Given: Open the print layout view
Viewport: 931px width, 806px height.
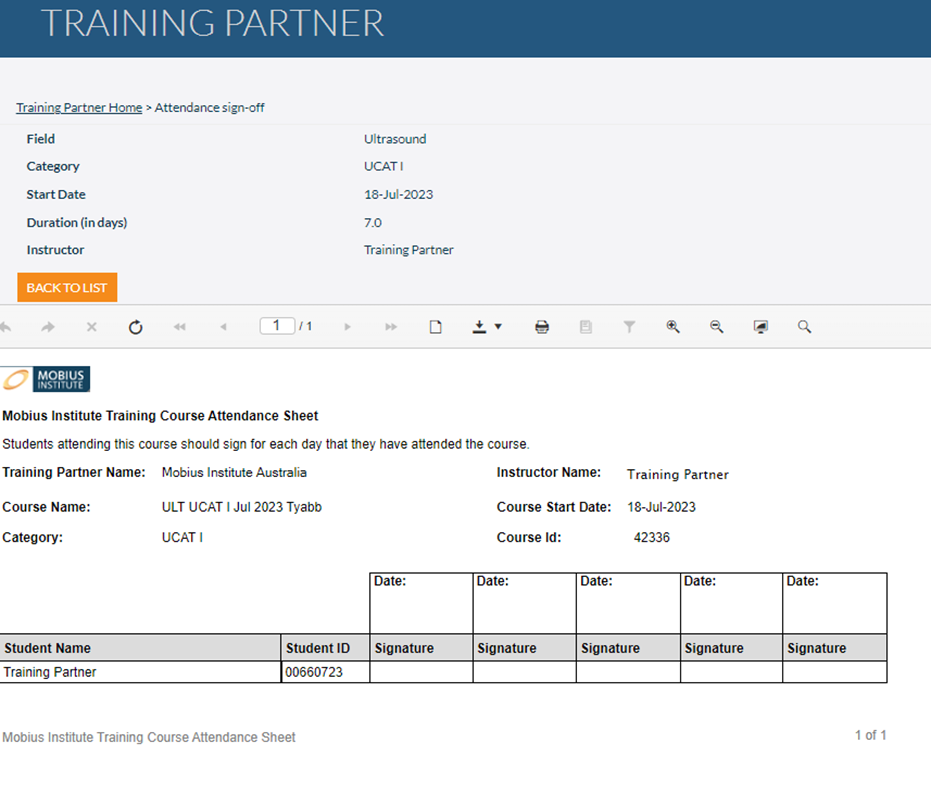Looking at the screenshot, I should click(x=435, y=326).
